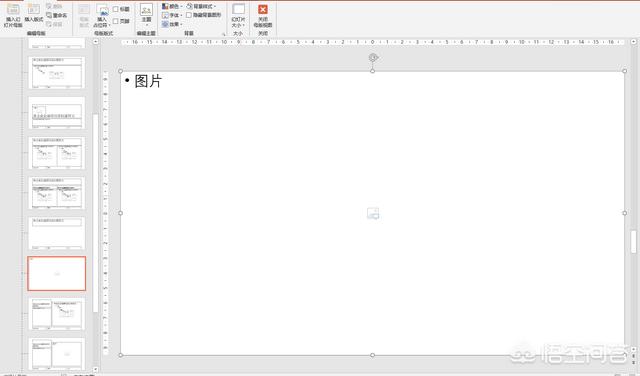This screenshot has height=376, width=640.
Task: Click the thumbnail pane scroll-down arrow
Action: coord(96,369)
